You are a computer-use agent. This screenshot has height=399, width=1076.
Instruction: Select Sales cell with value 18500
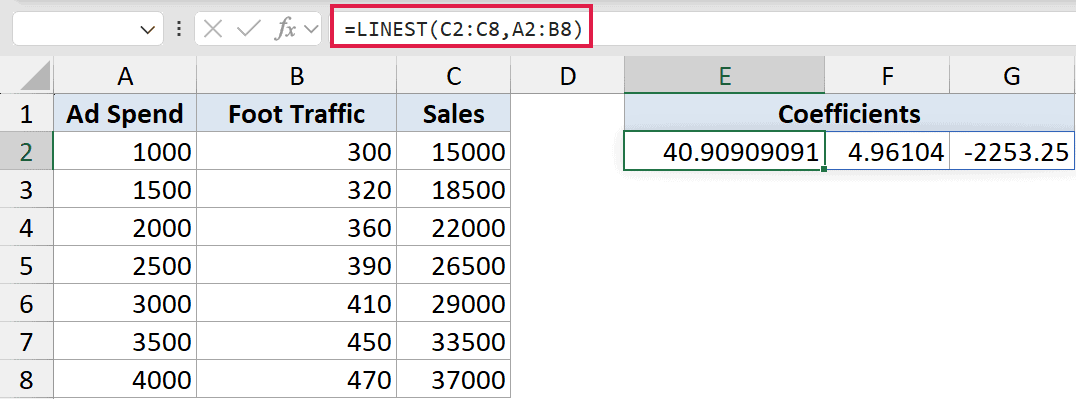(454, 189)
